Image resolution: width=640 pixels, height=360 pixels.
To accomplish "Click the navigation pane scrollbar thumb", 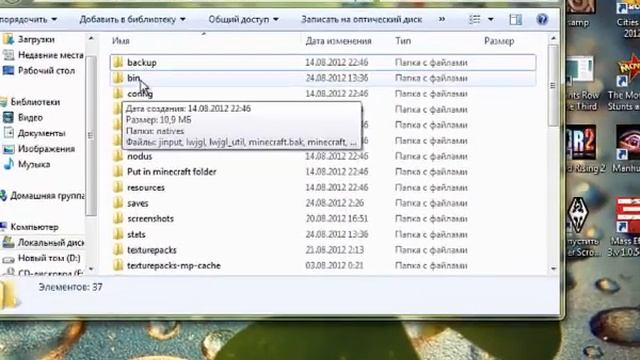I will (x=91, y=136).
